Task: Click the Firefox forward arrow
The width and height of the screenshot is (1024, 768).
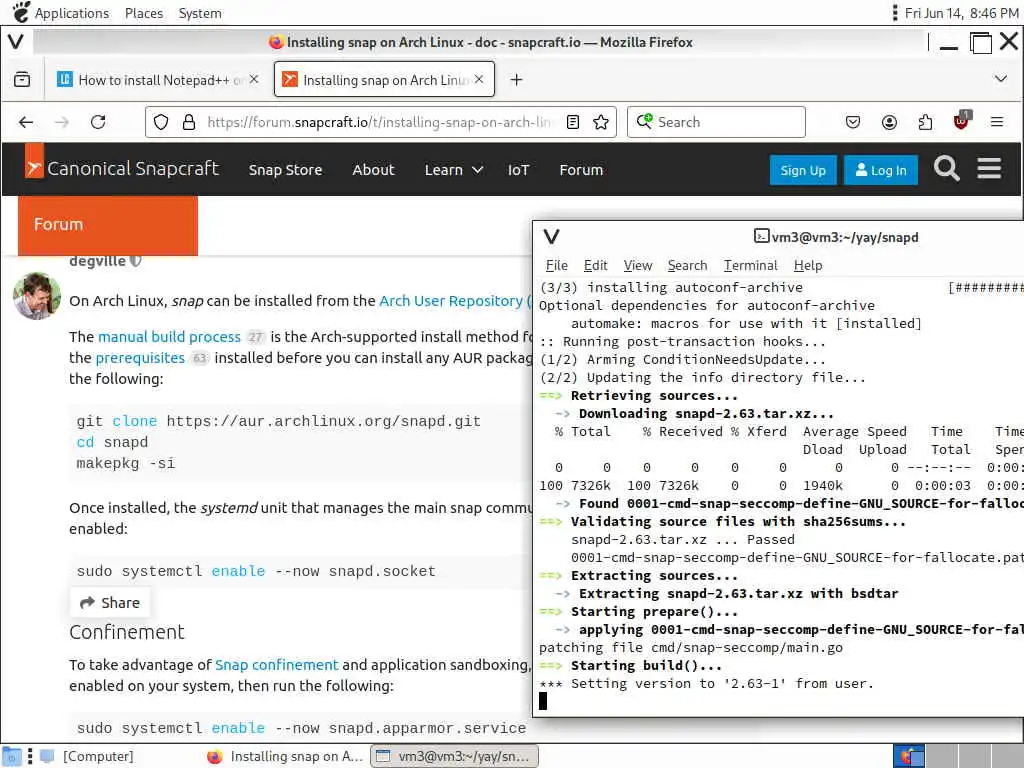Action: (62, 122)
